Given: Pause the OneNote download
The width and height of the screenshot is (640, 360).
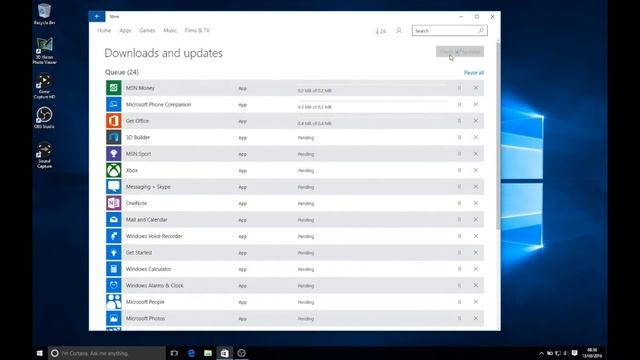Looking at the screenshot, I should (459, 203).
